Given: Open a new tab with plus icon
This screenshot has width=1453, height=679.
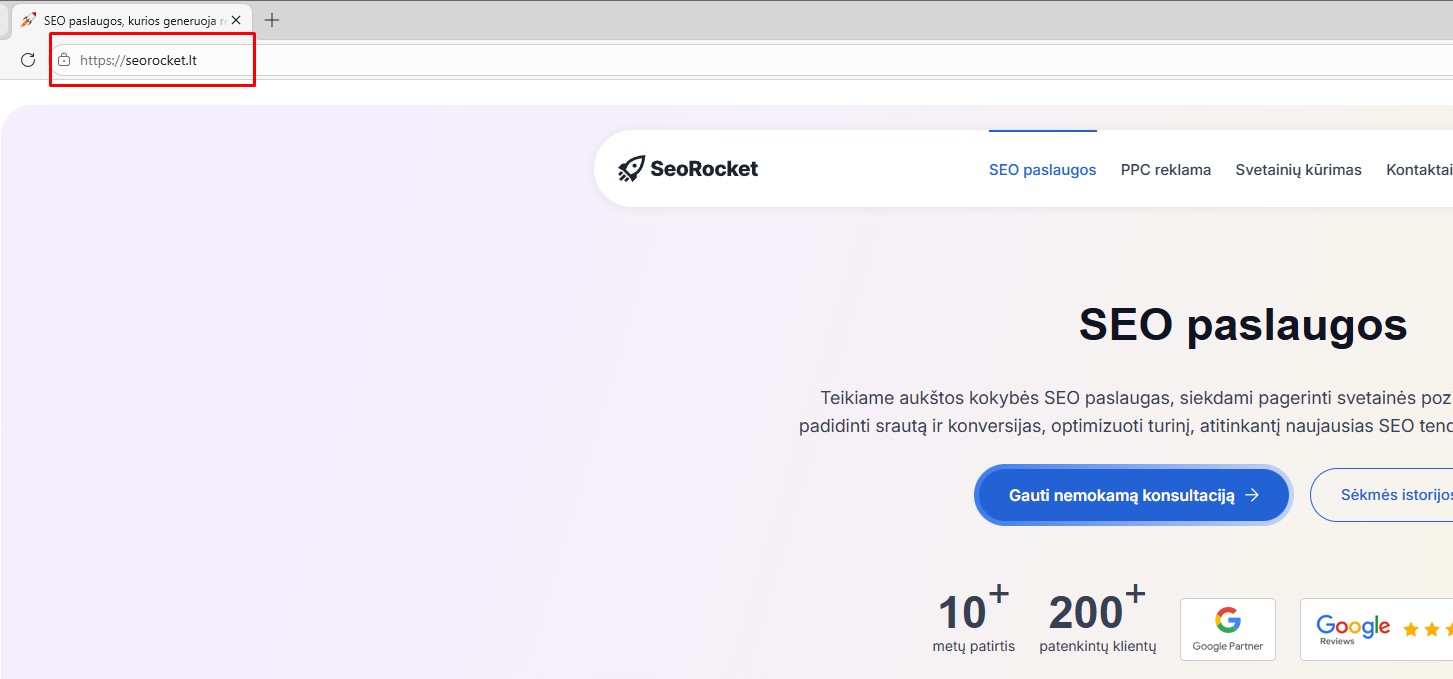Looking at the screenshot, I should click(x=272, y=20).
